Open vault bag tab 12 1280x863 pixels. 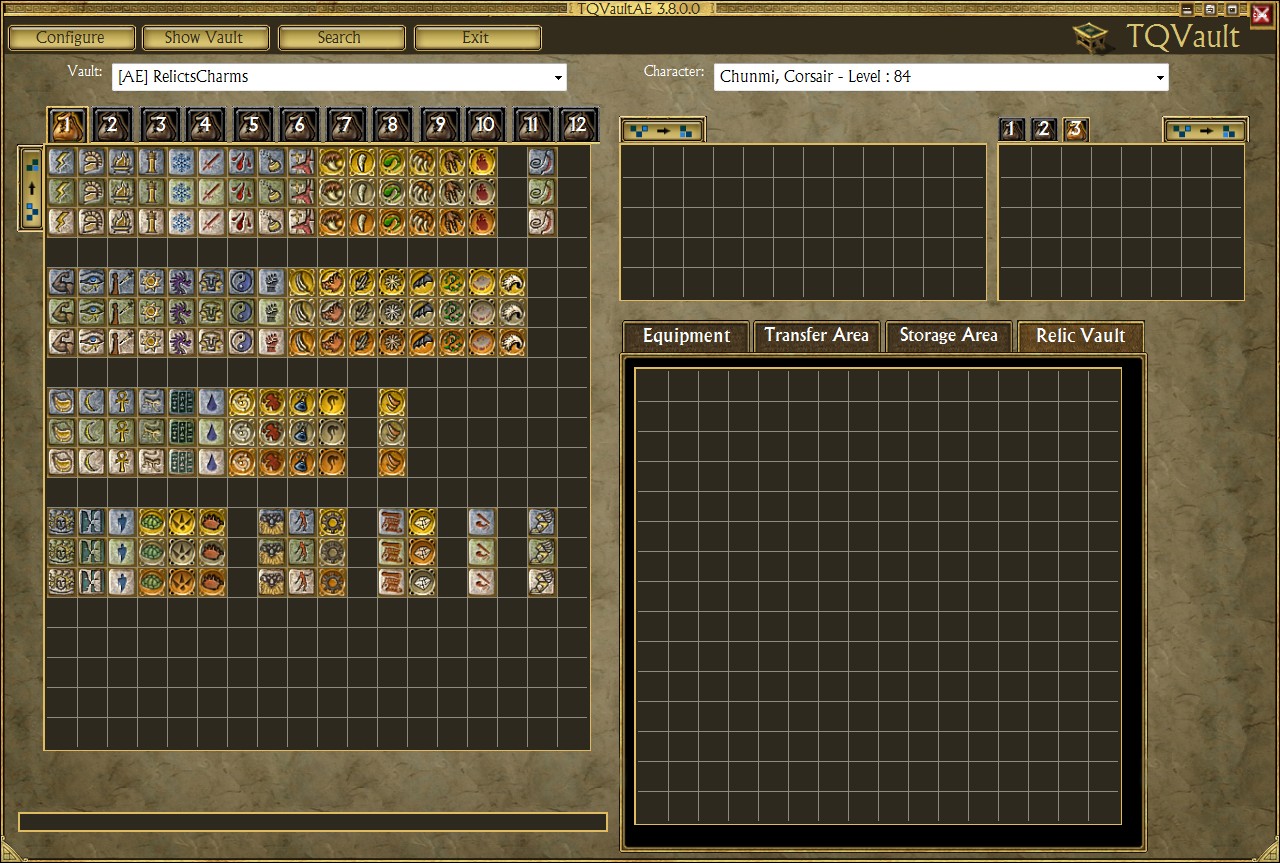tap(578, 125)
